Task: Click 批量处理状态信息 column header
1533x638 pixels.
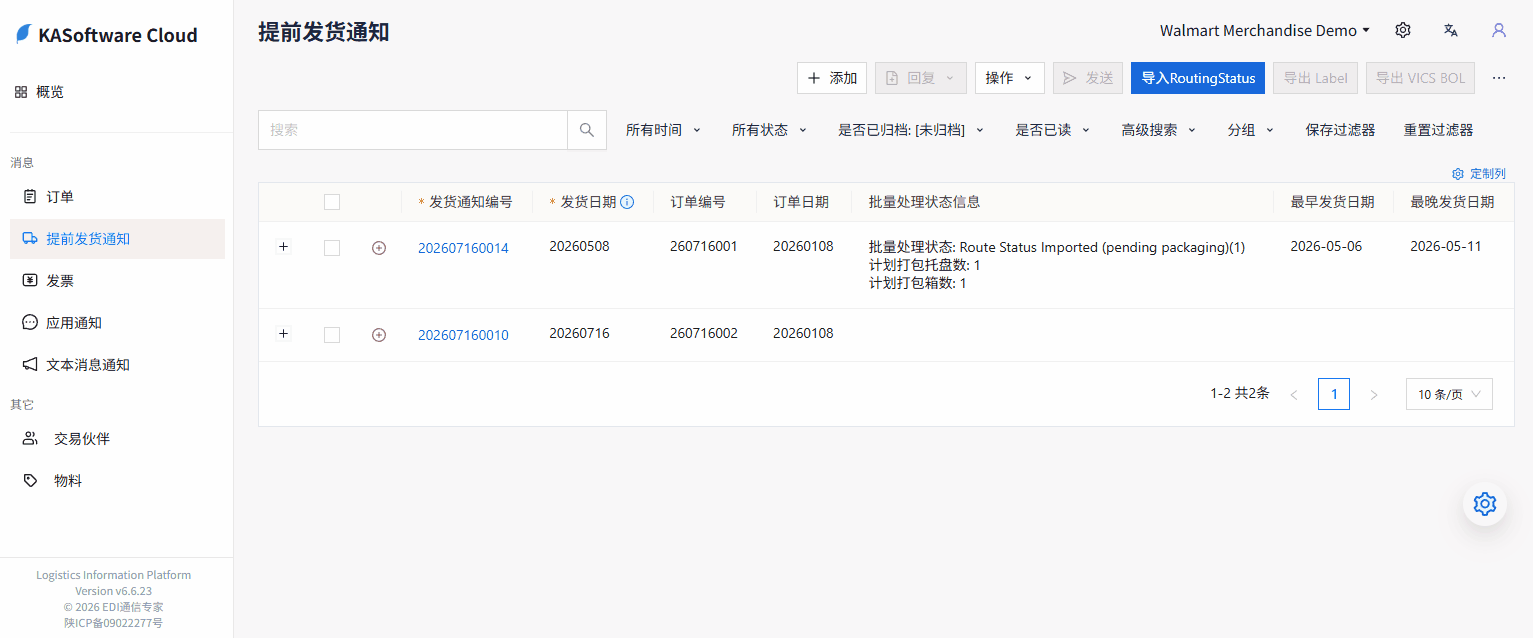Action: 925,202
